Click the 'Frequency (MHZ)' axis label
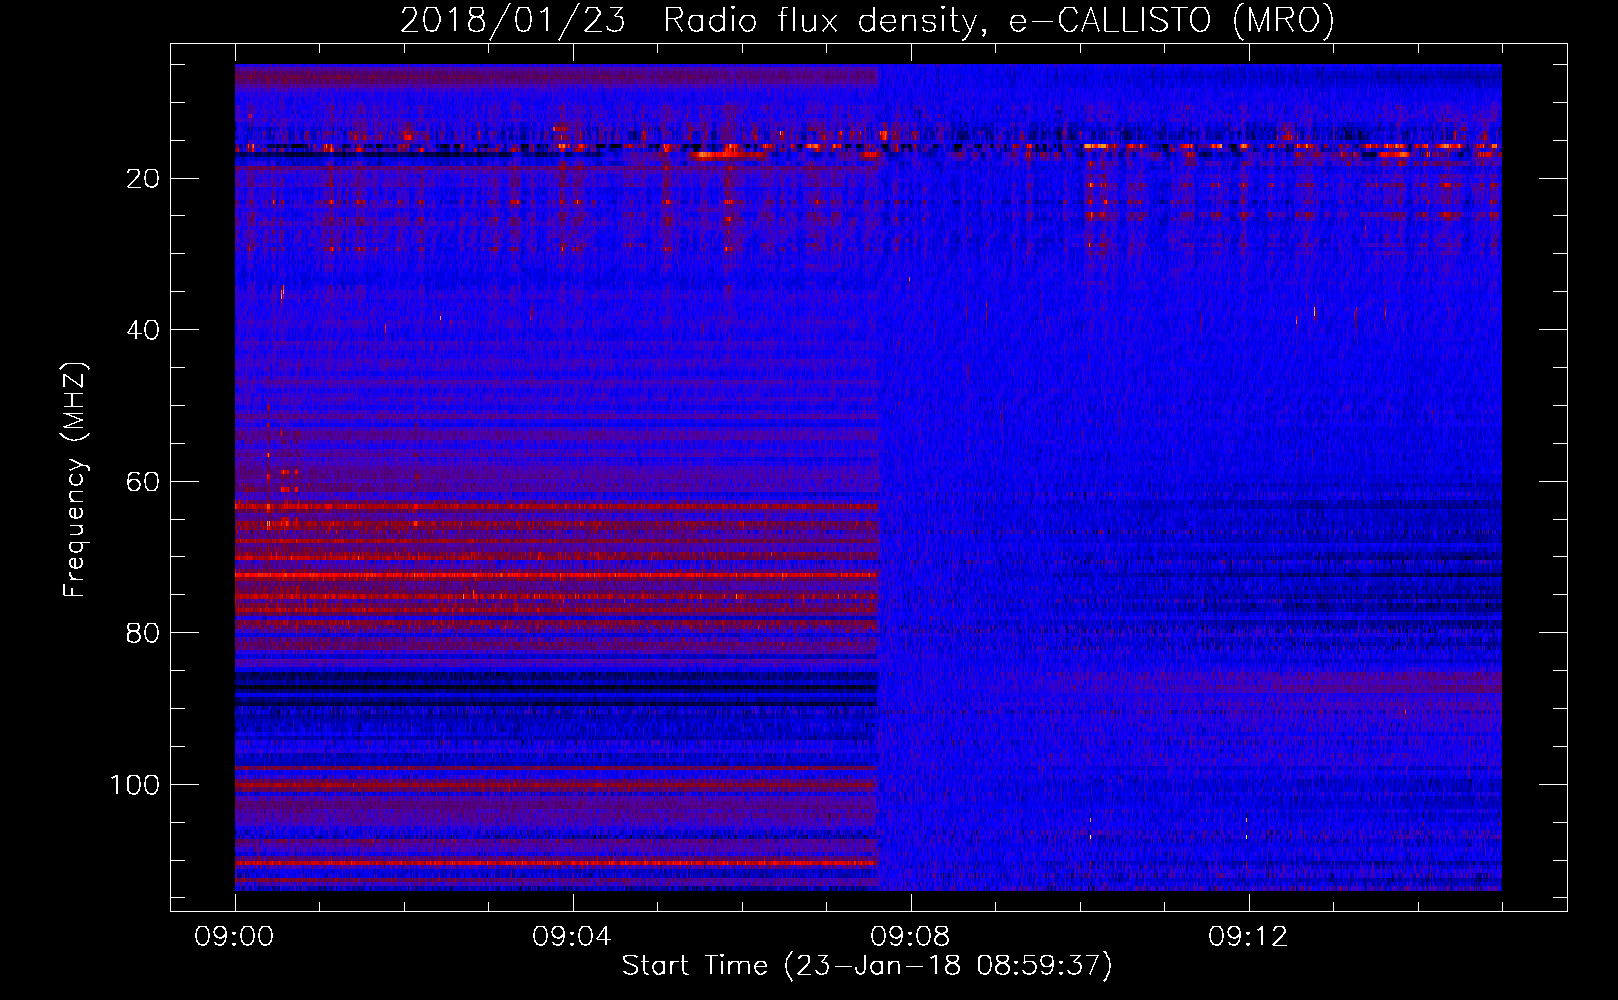The height and width of the screenshot is (1000, 1618). click(75, 479)
